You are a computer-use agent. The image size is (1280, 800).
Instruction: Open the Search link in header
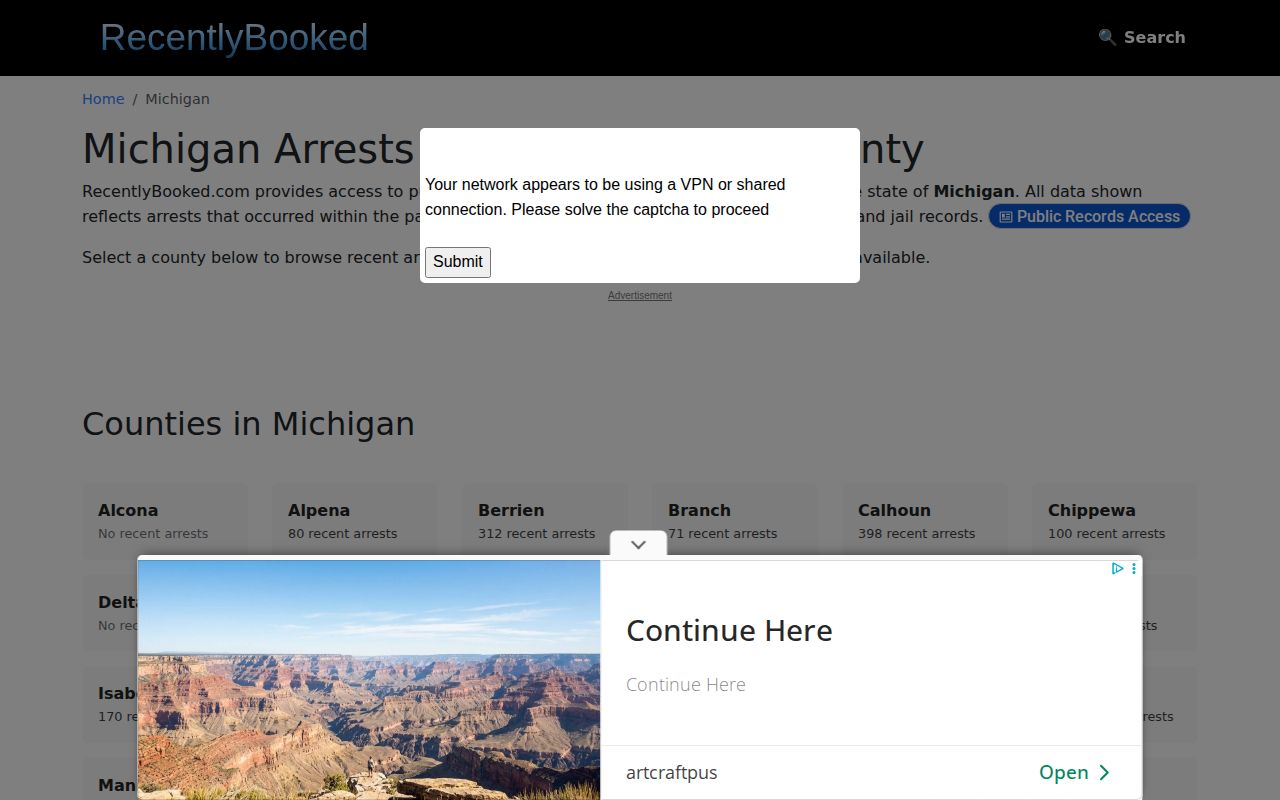(x=1142, y=37)
